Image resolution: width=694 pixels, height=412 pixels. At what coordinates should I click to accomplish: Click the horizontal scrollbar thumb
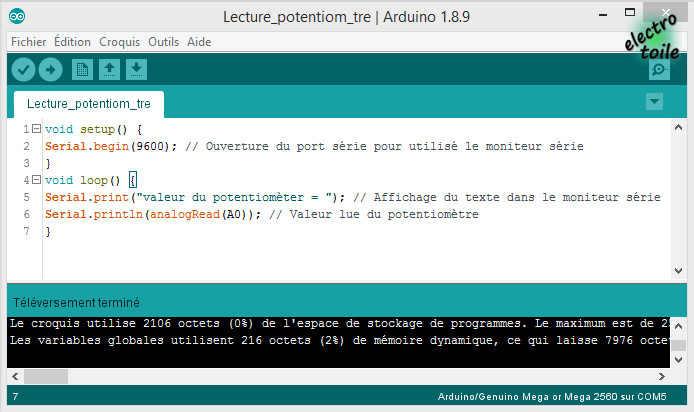pyautogui.click(x=46, y=377)
